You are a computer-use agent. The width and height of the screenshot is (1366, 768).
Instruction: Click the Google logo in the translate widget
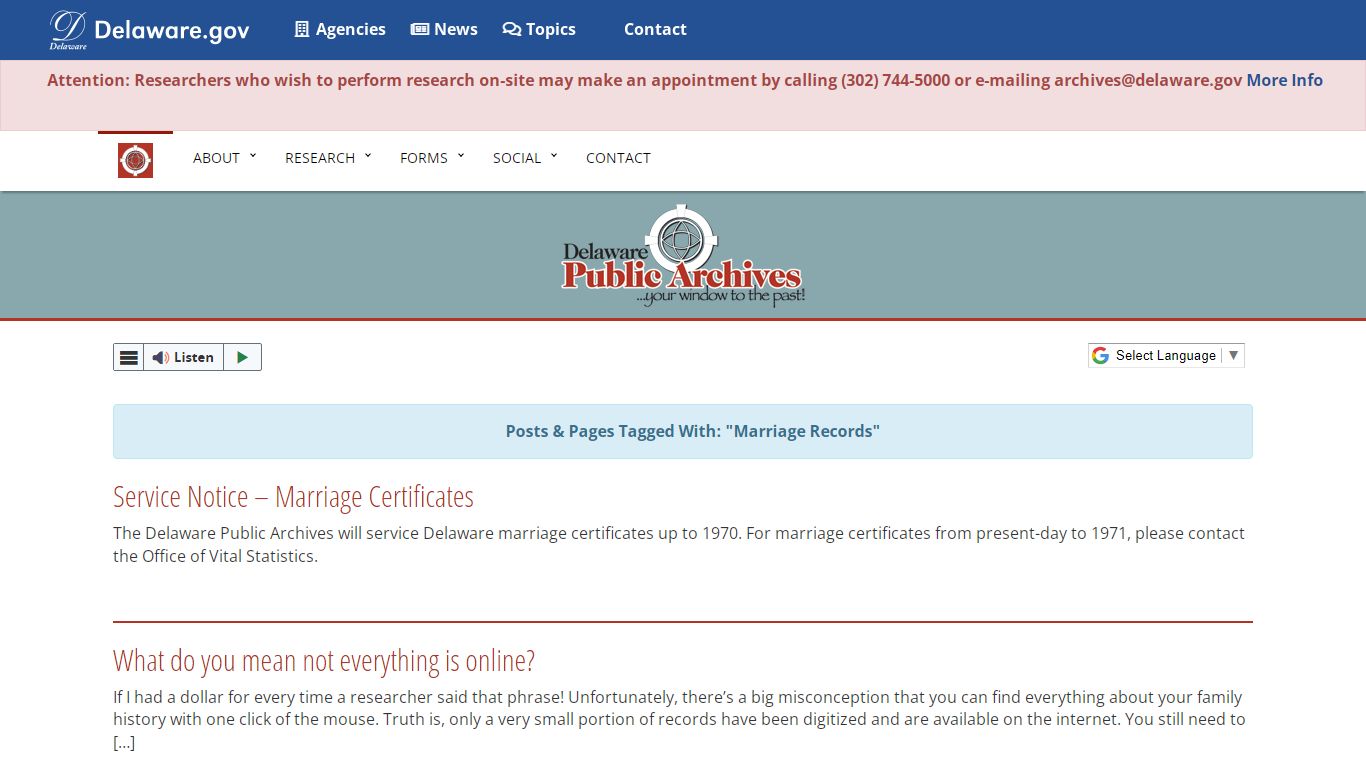tap(1100, 355)
